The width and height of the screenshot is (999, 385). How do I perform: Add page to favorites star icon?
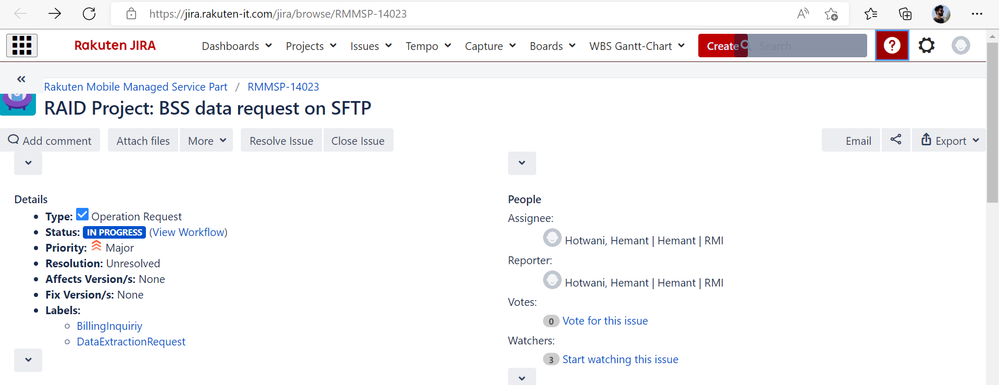(831, 13)
